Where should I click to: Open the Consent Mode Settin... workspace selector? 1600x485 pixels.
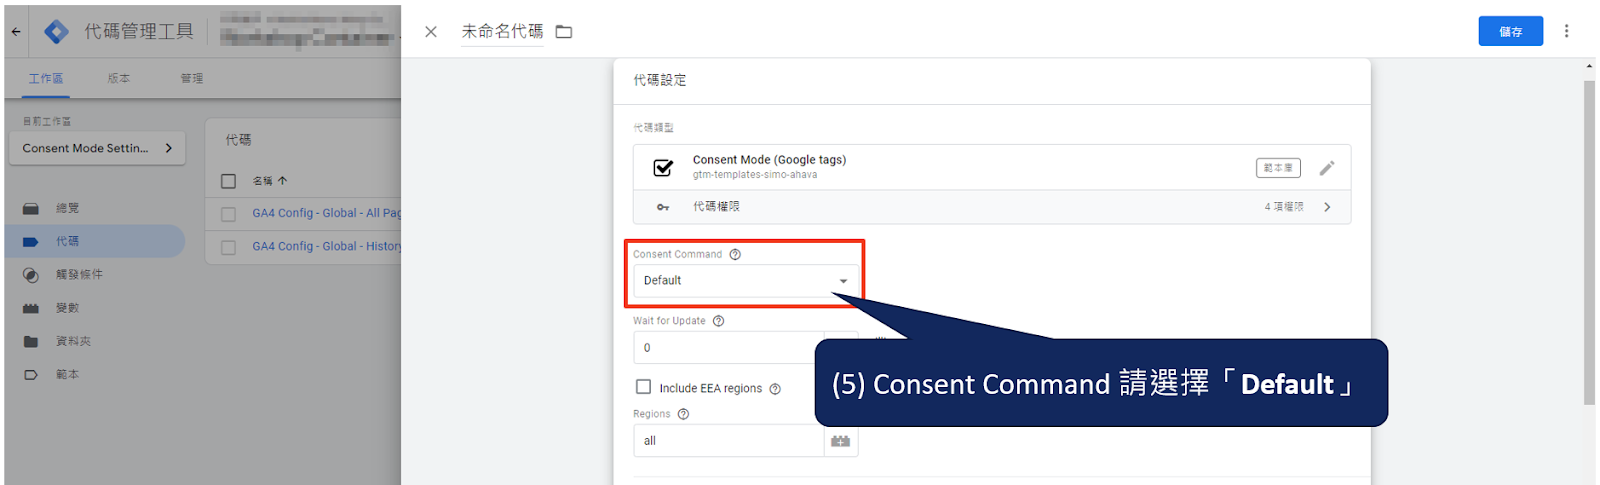point(97,148)
